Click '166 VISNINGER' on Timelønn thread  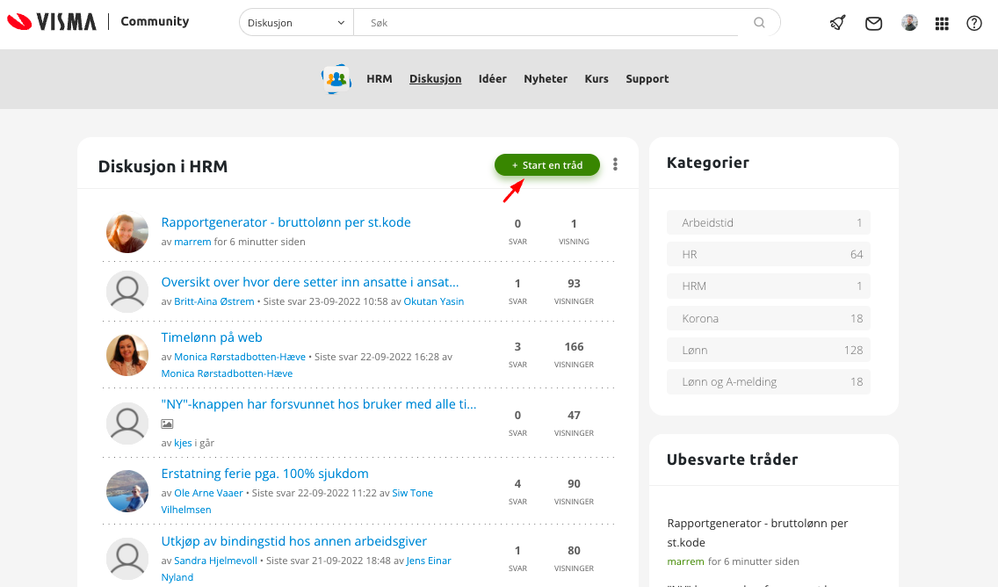click(x=573, y=355)
